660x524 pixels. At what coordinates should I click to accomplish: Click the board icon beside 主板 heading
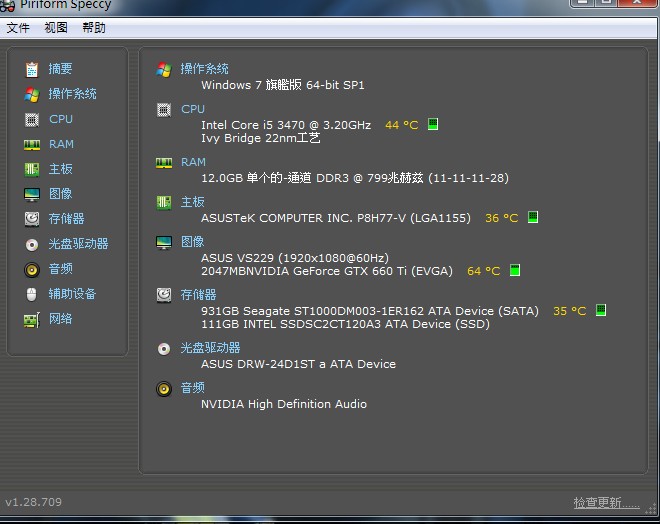(164, 203)
